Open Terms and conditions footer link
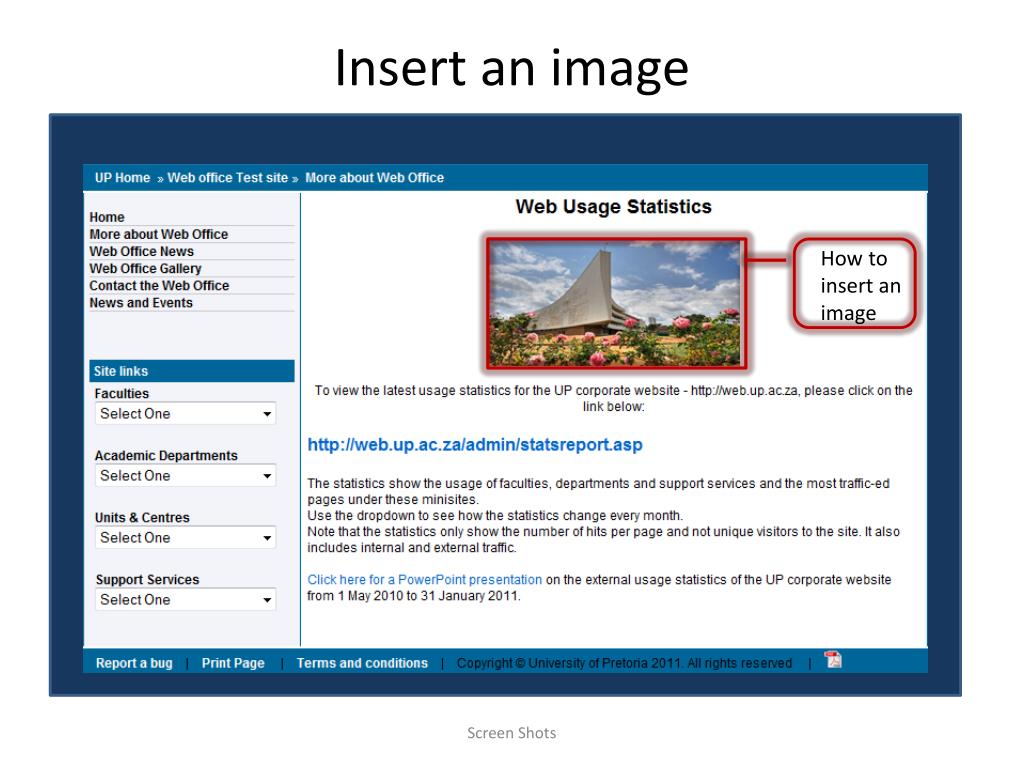 (362, 663)
